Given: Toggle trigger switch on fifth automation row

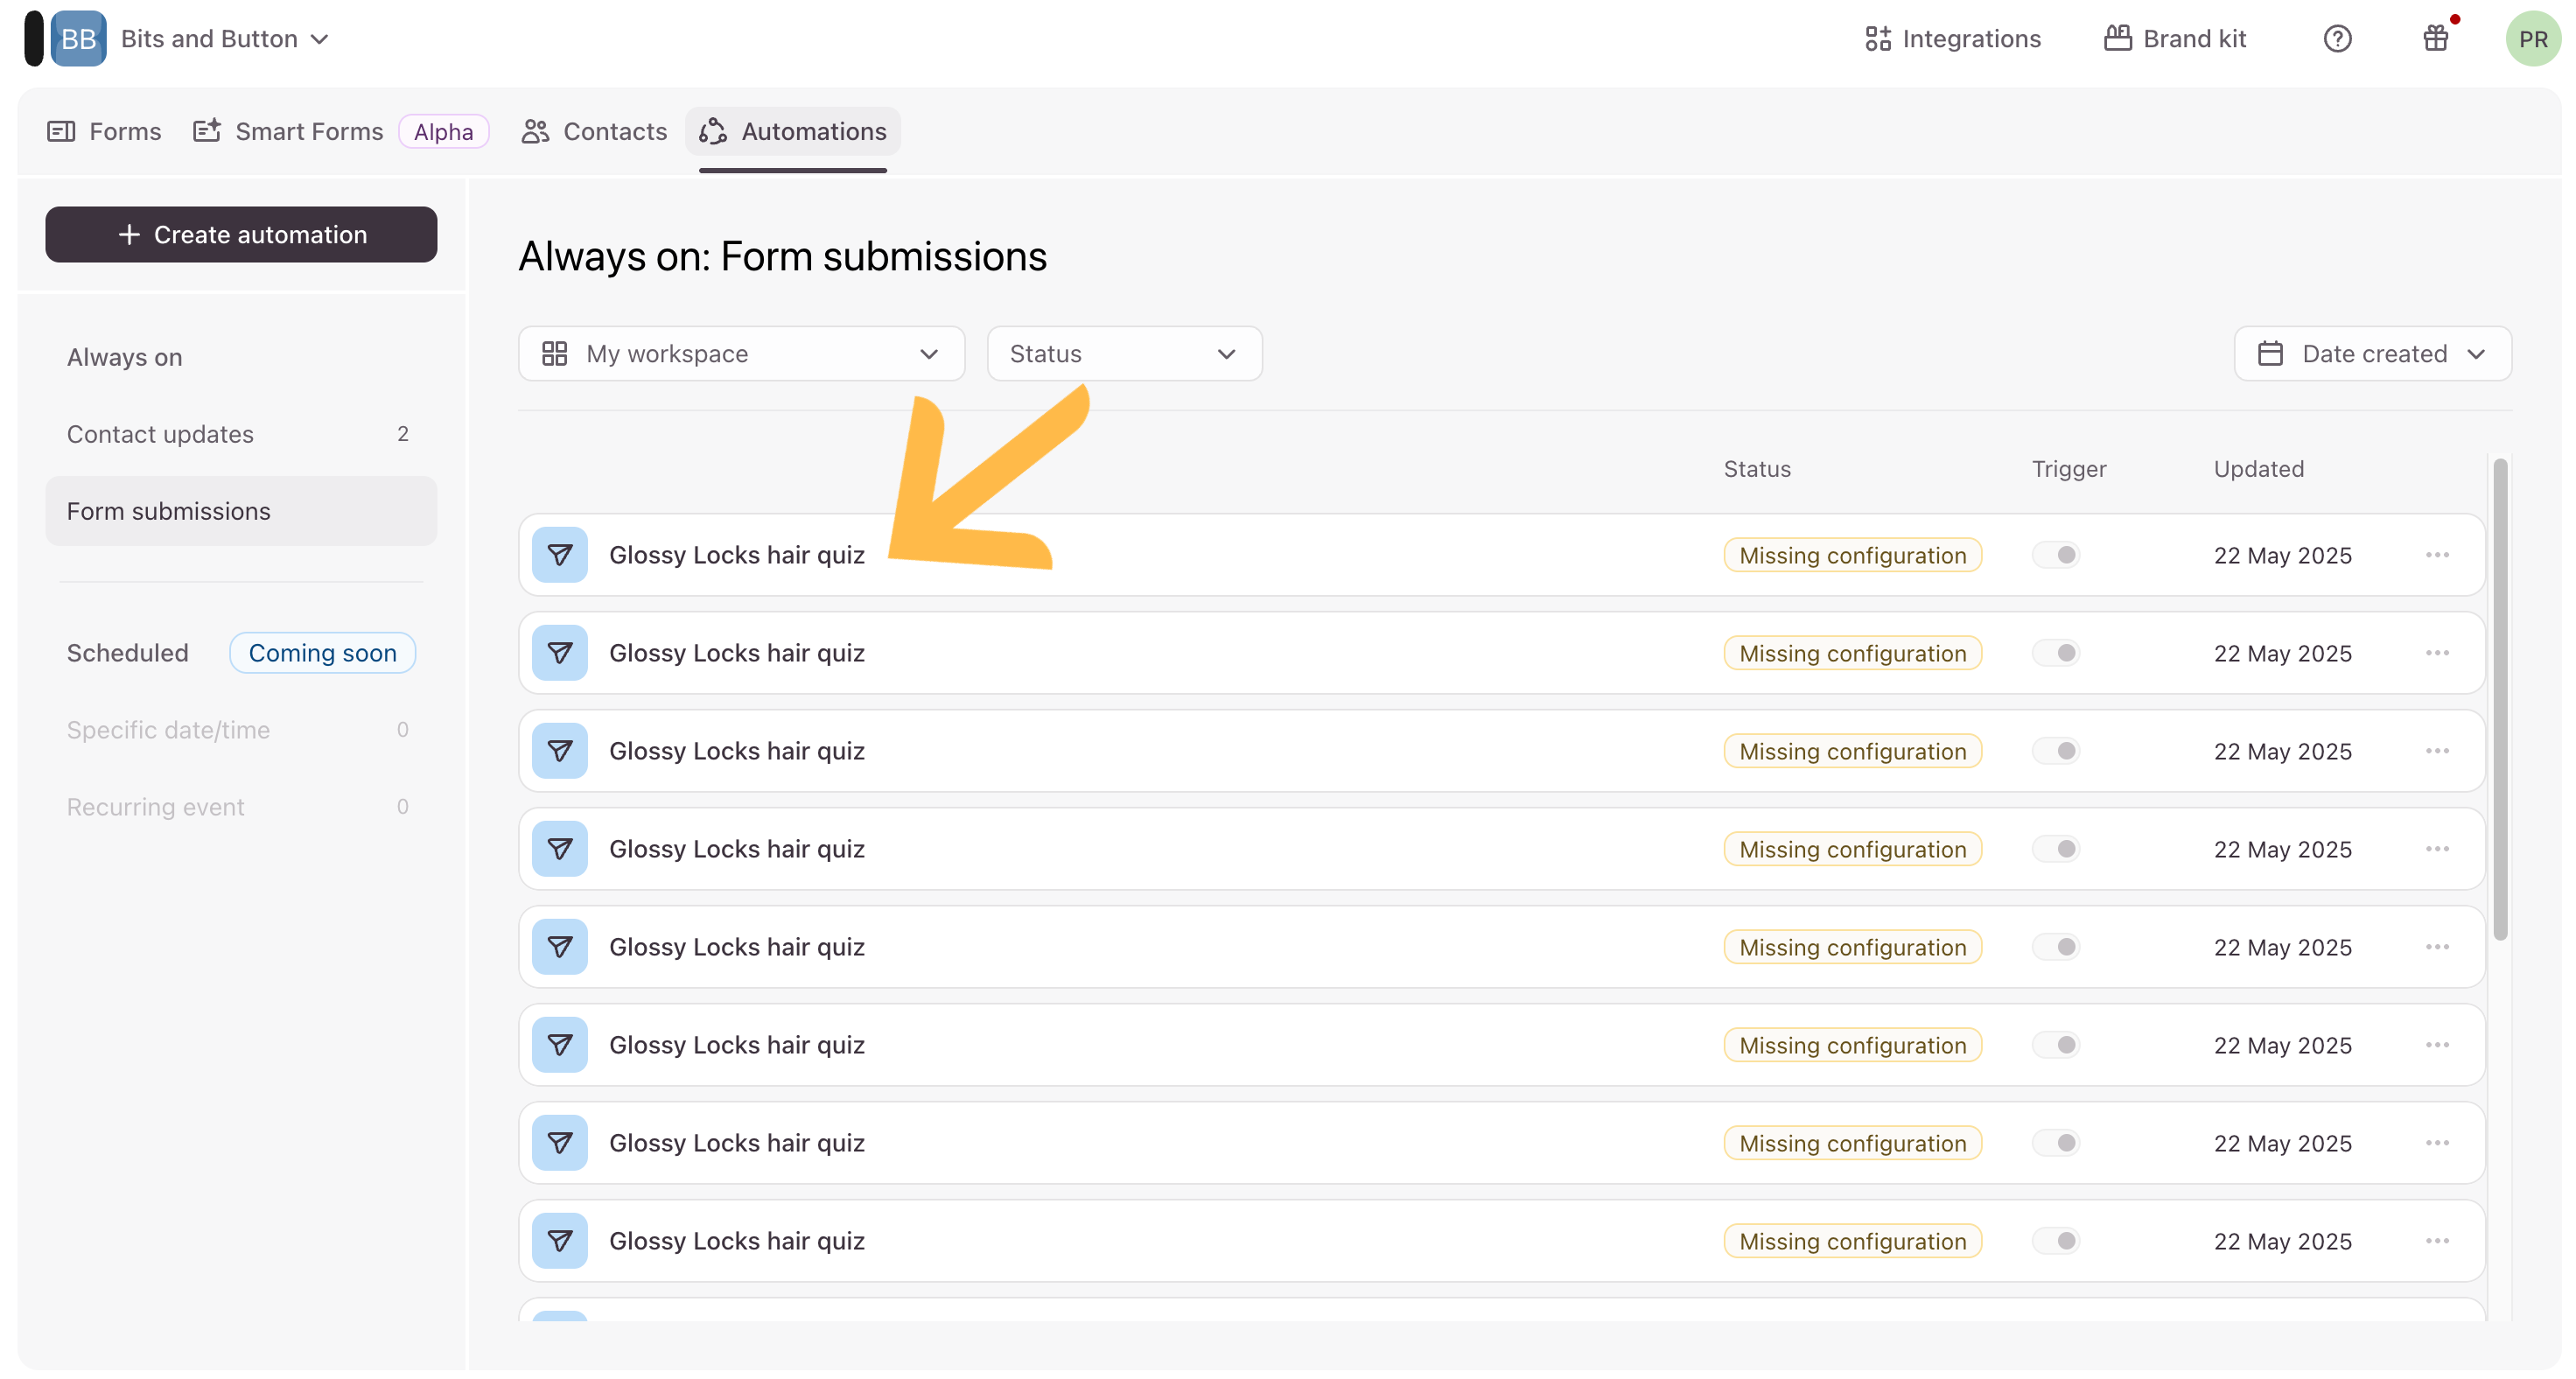Looking at the screenshot, I should 2056,947.
